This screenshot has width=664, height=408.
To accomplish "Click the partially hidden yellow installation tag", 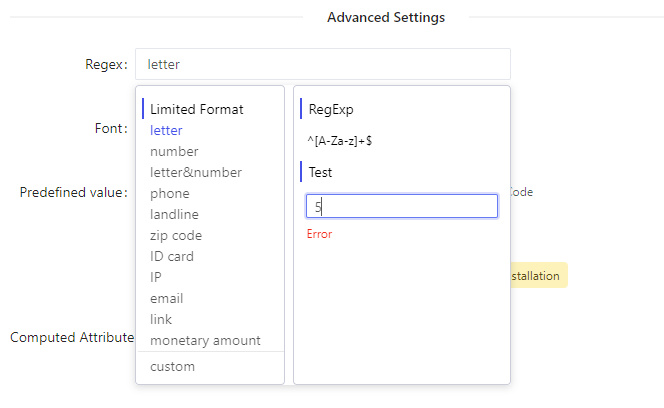I will point(539,275).
